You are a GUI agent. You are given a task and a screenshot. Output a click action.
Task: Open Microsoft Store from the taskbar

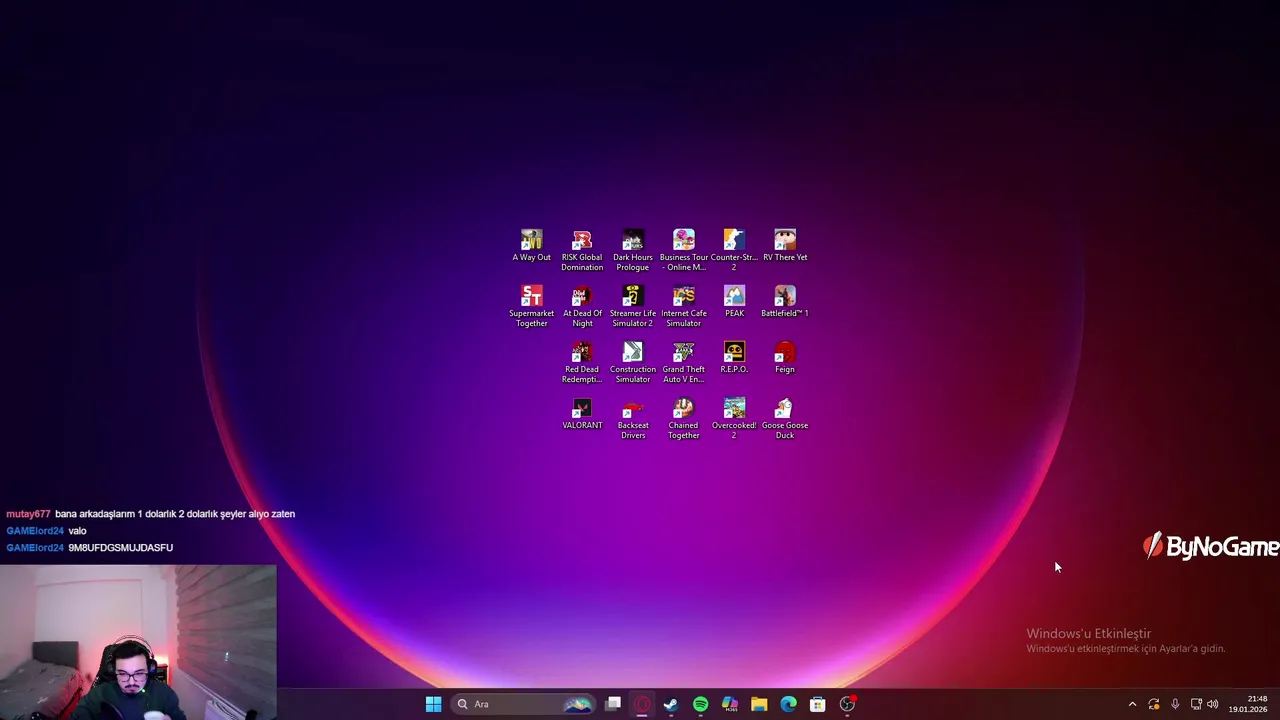click(x=817, y=704)
